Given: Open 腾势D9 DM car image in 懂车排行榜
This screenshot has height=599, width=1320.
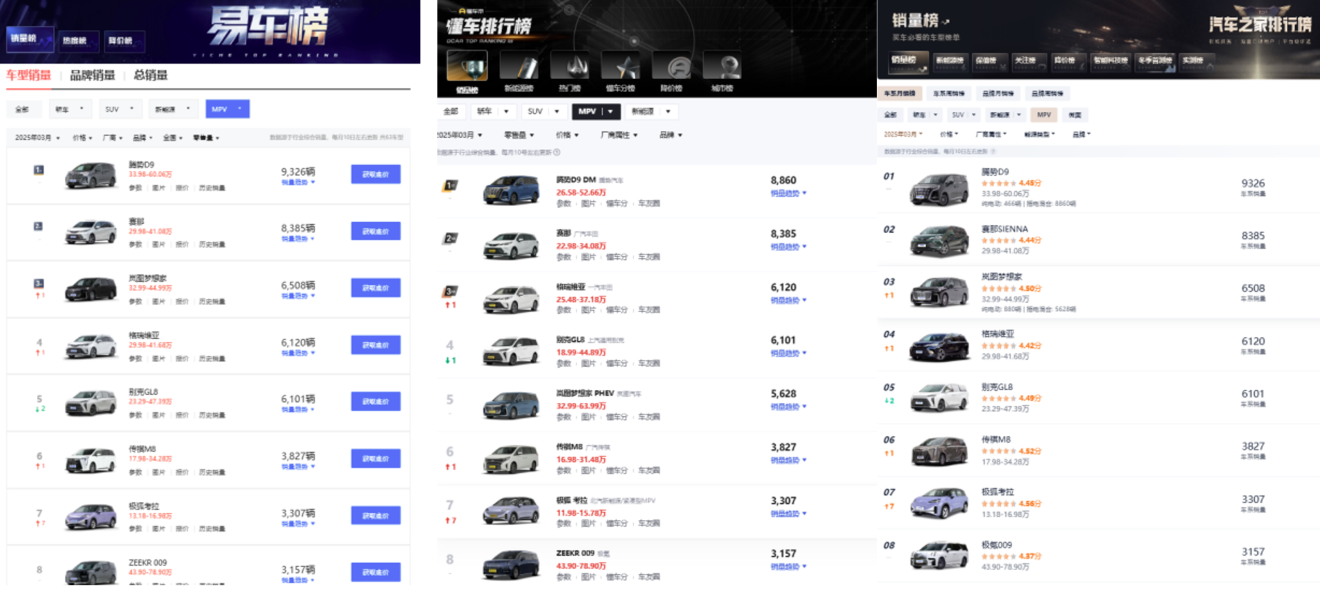Looking at the screenshot, I should (x=510, y=191).
